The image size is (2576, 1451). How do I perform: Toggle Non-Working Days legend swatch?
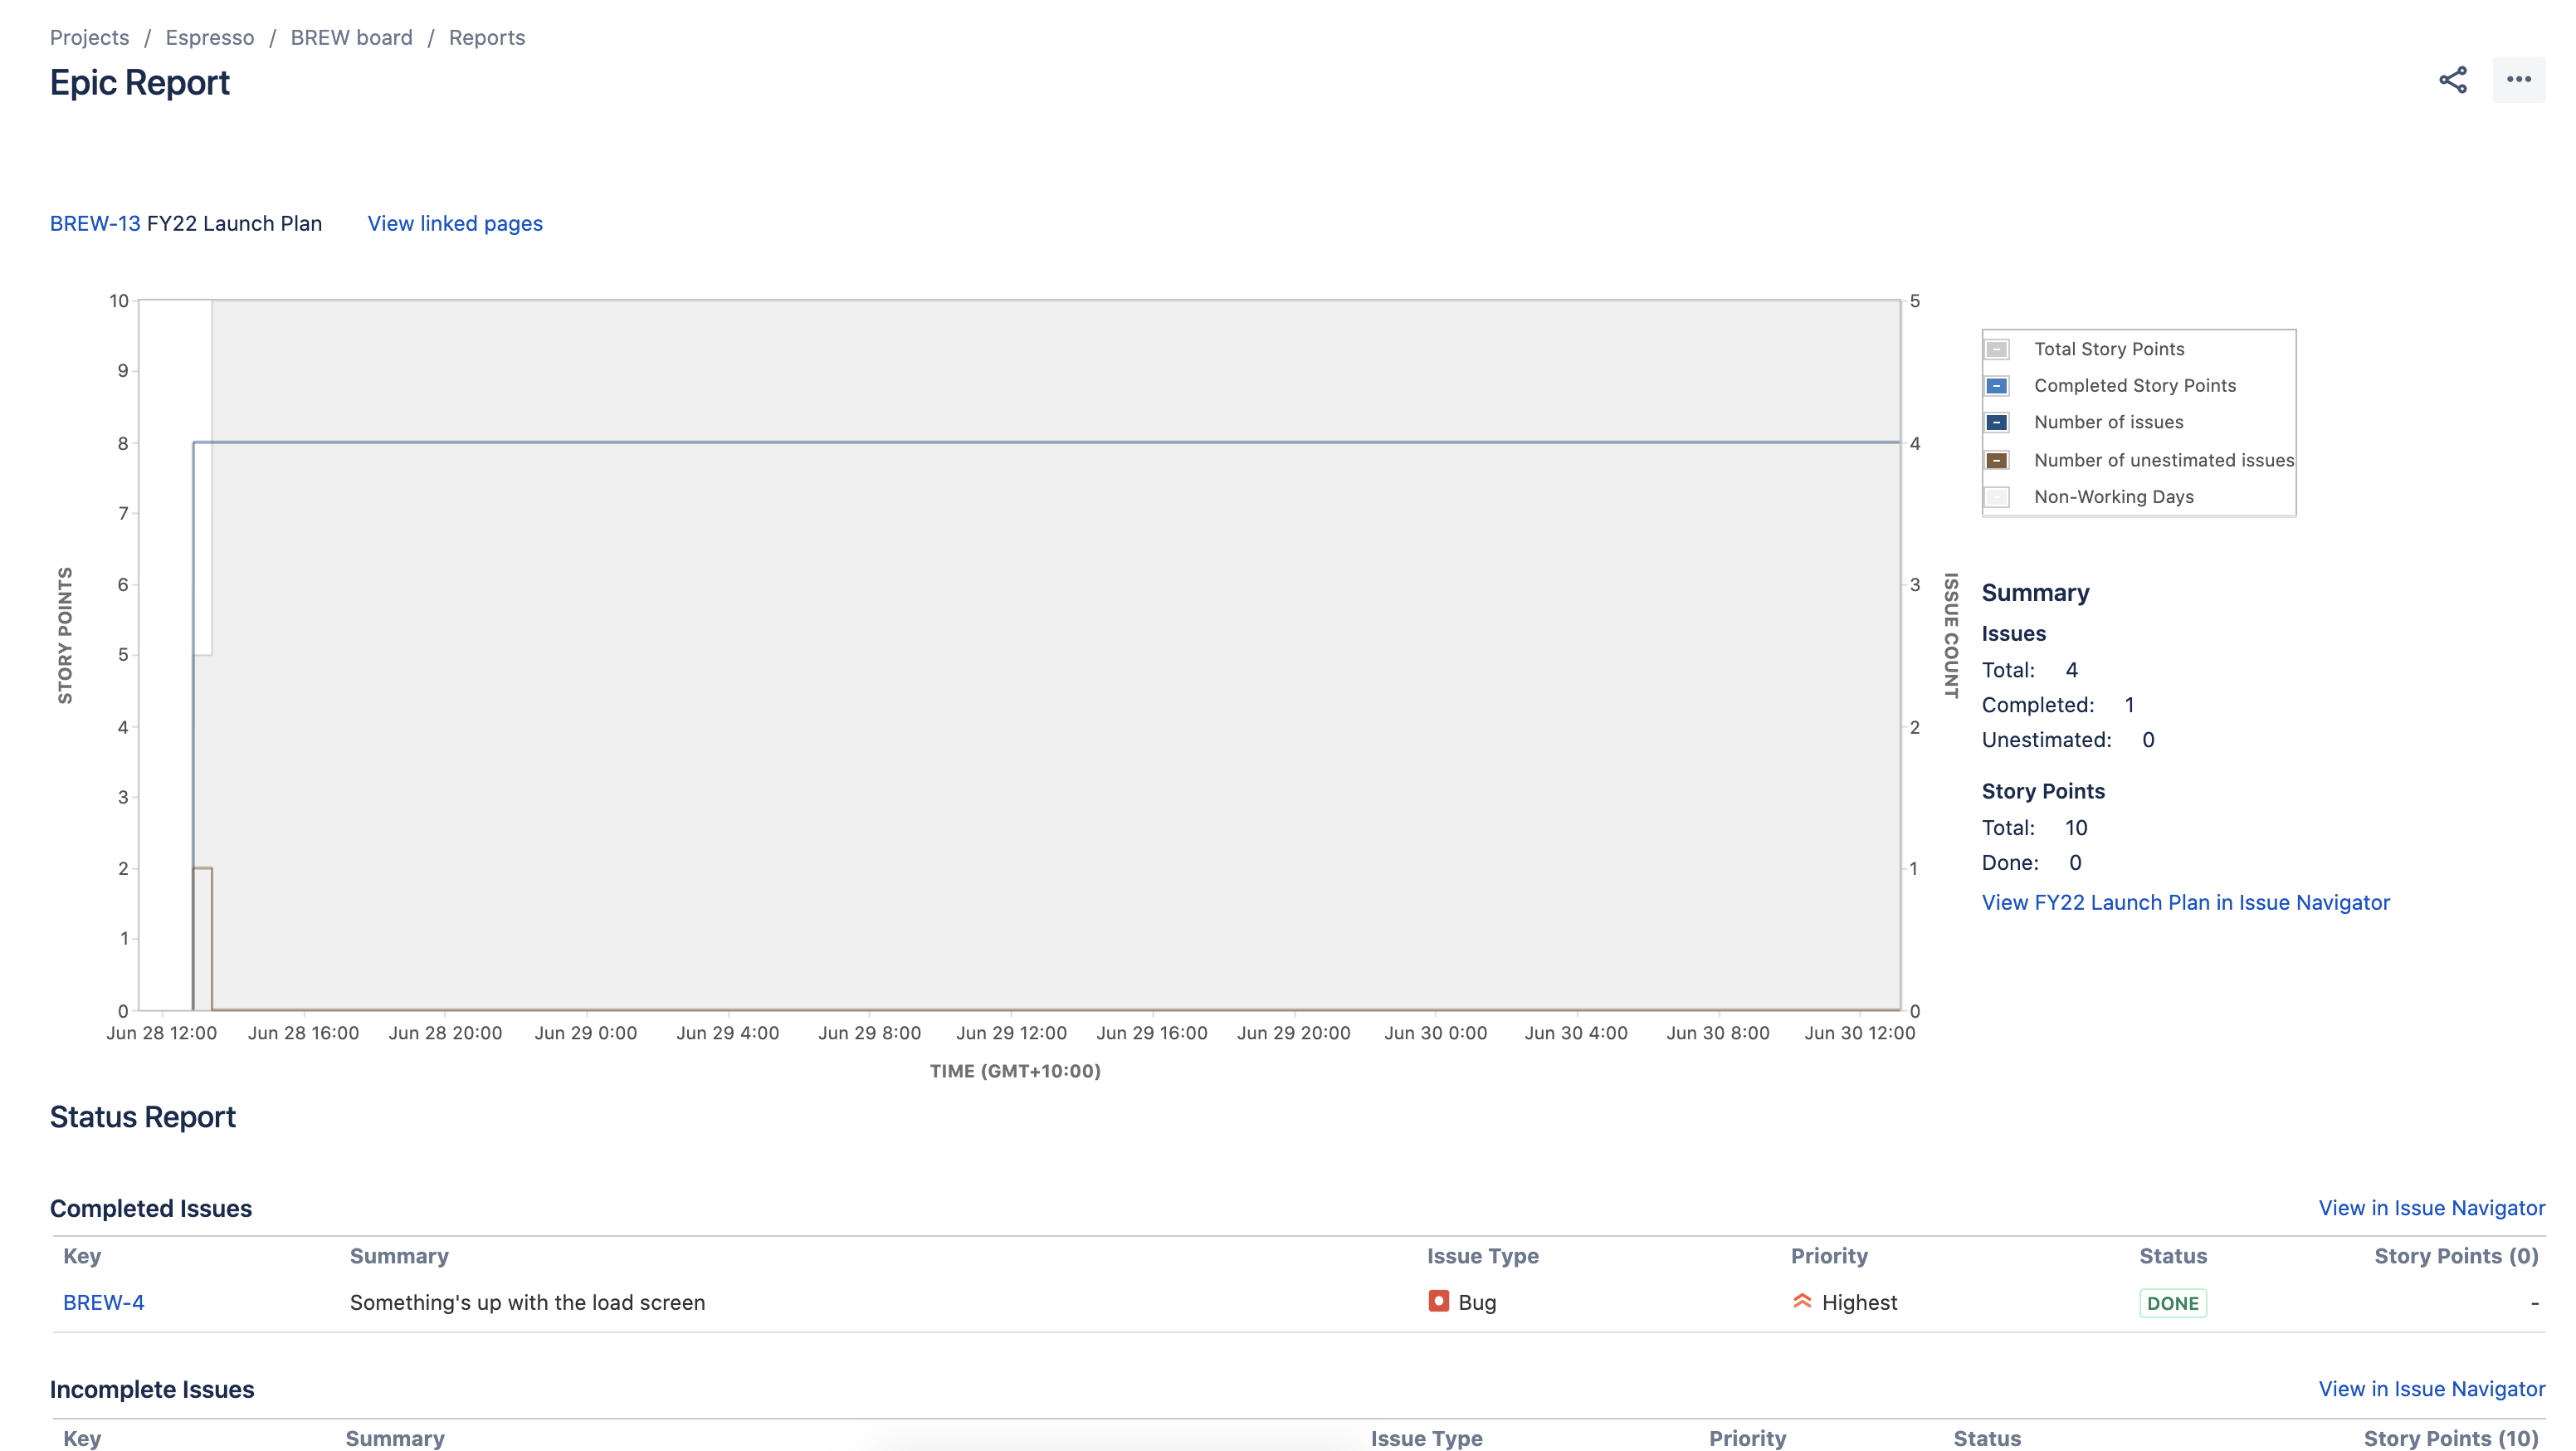(x=1996, y=497)
